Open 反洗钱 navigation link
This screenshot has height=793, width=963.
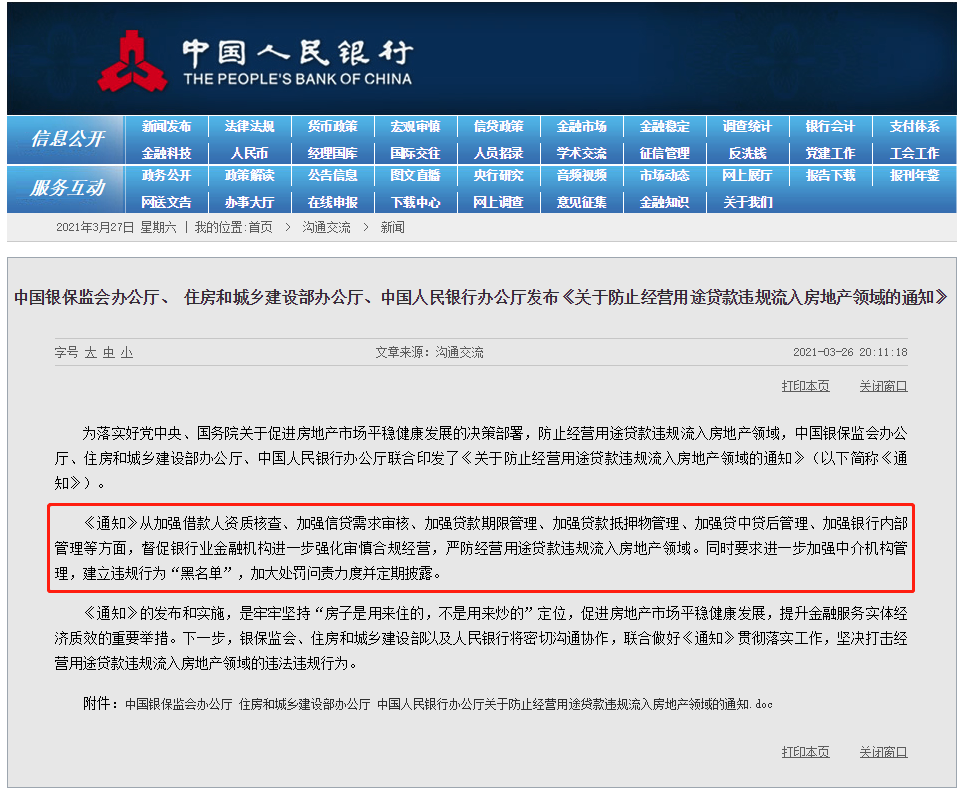747,153
